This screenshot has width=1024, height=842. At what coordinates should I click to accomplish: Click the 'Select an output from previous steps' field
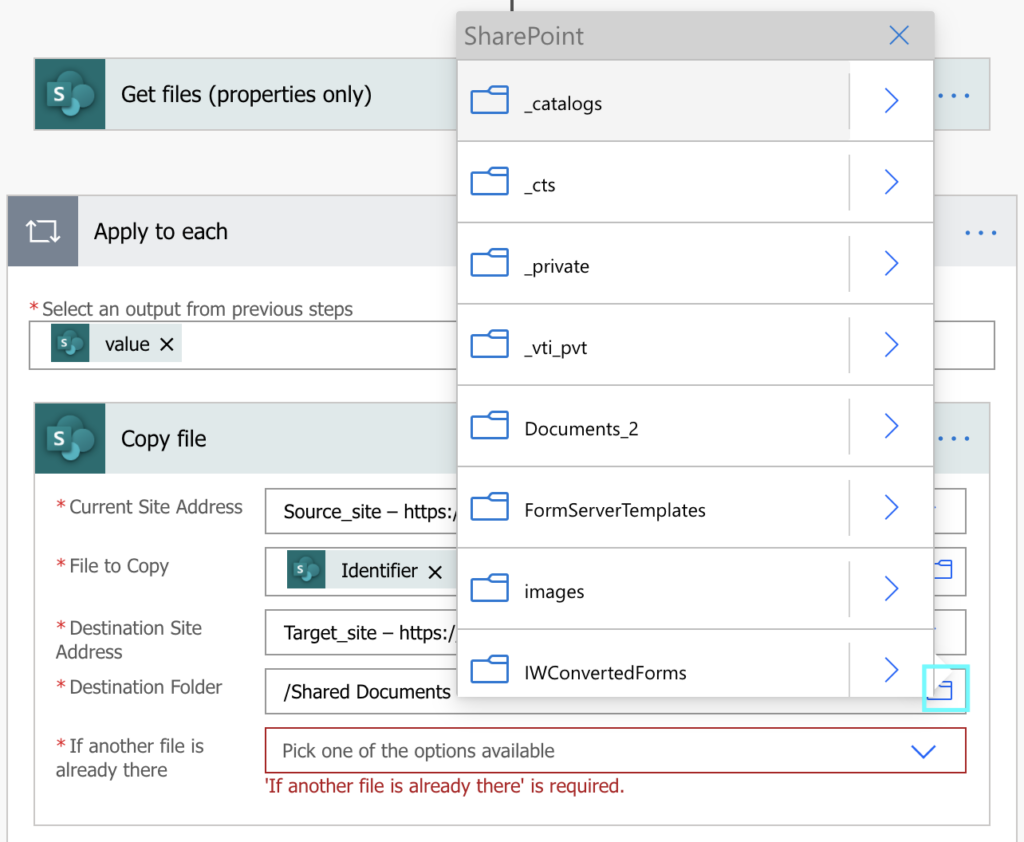pyautogui.click(x=511, y=345)
